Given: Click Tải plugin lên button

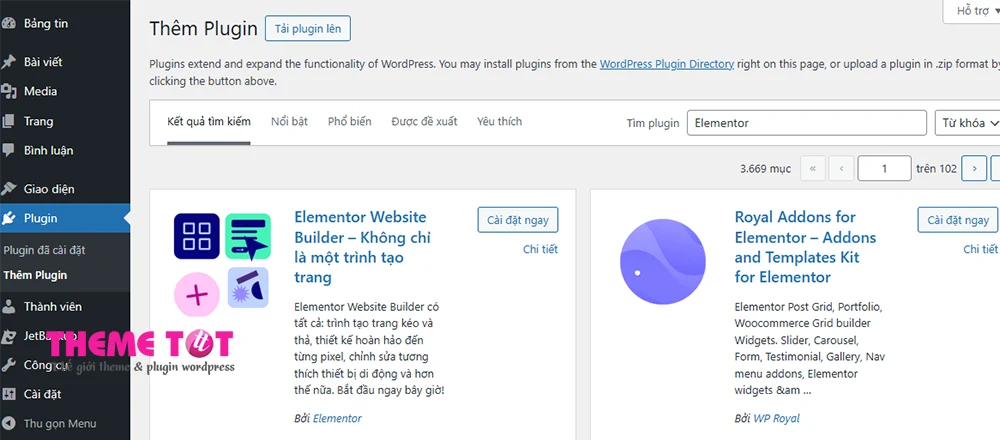Looking at the screenshot, I should point(307,29).
